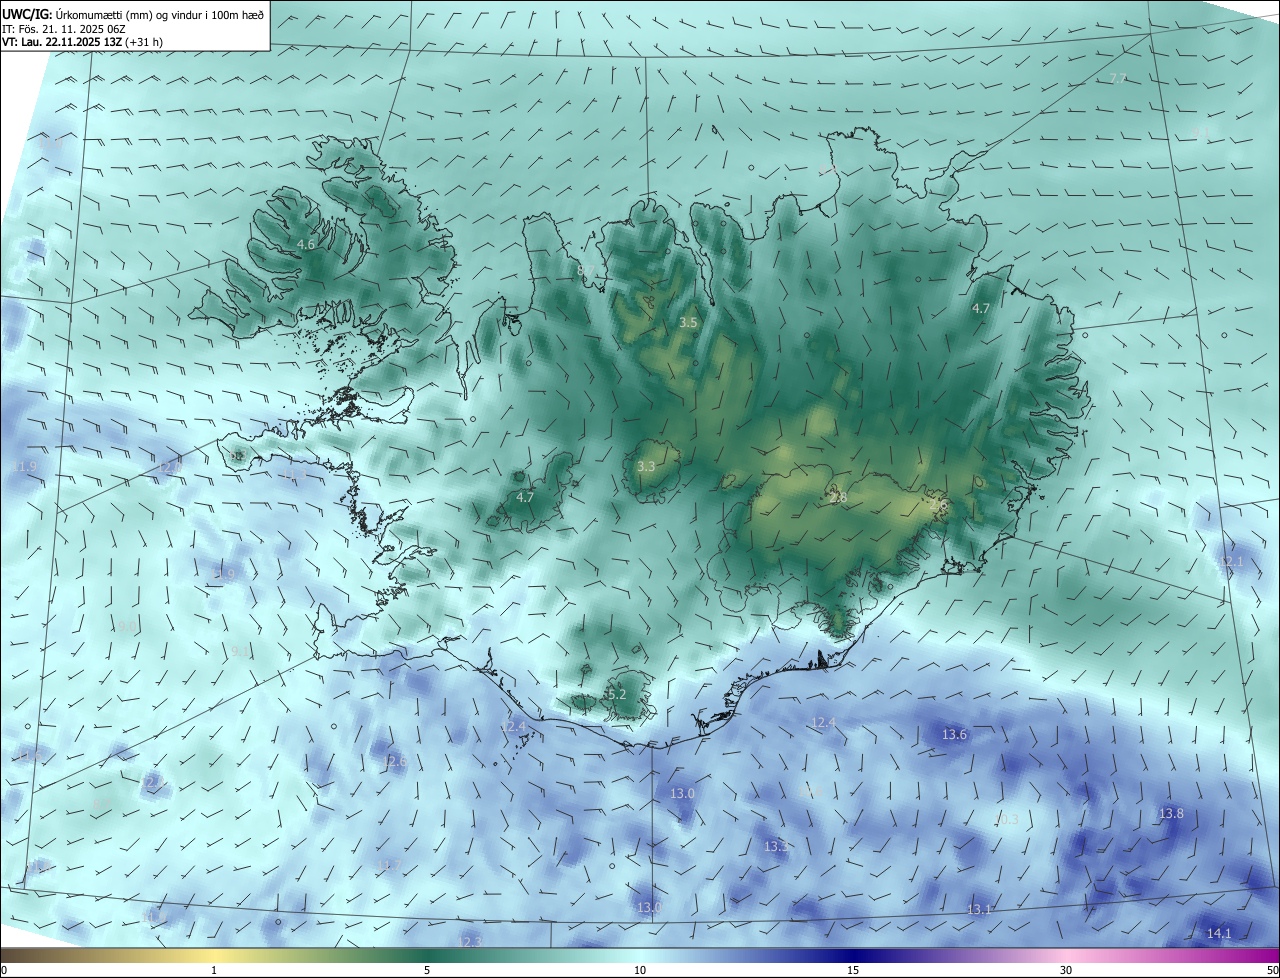The image size is (1280, 978).
Task: Click the 'IT: Fös. 21. 11. 2025 06Z' line
Action: (x=63, y=28)
